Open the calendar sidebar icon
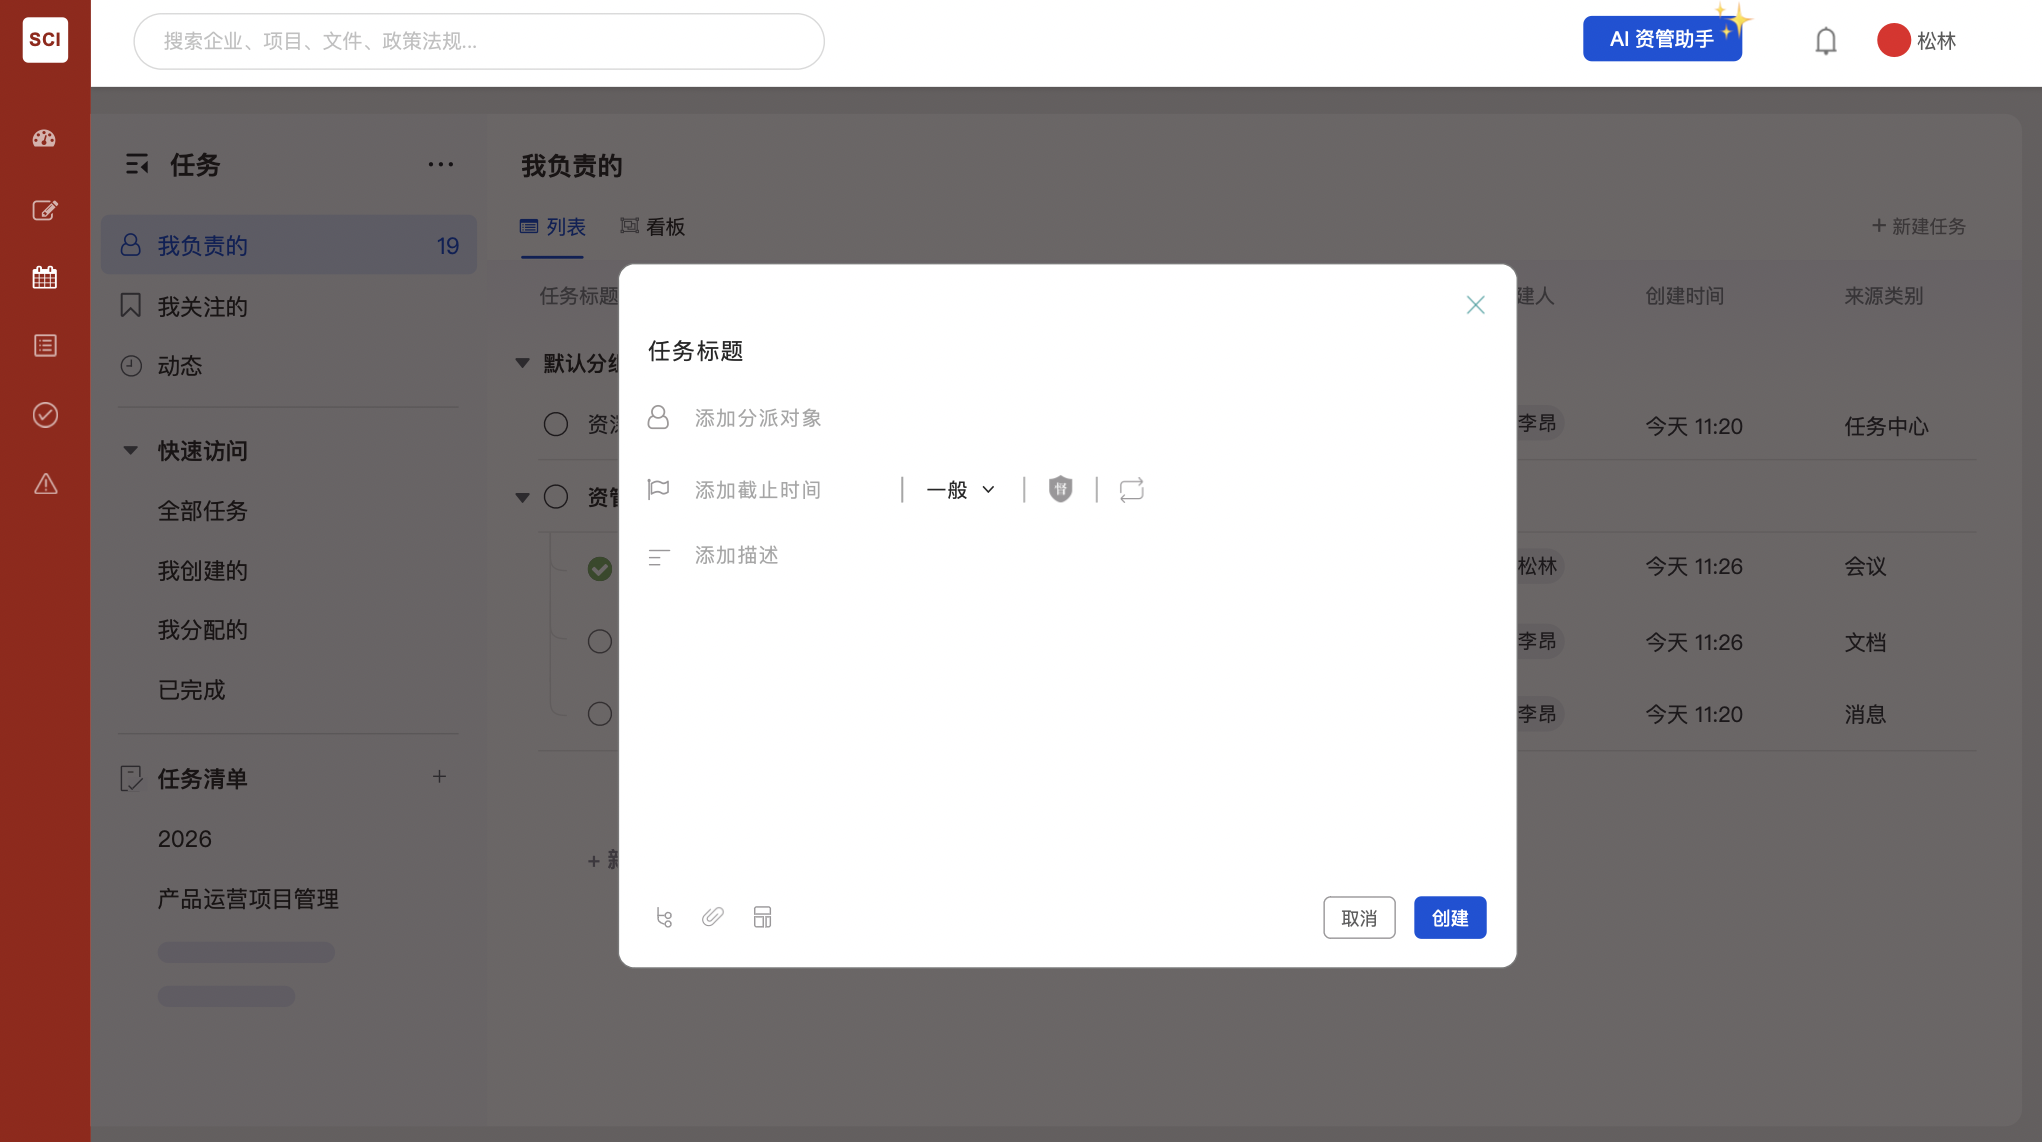The image size is (2042, 1142). click(45, 277)
